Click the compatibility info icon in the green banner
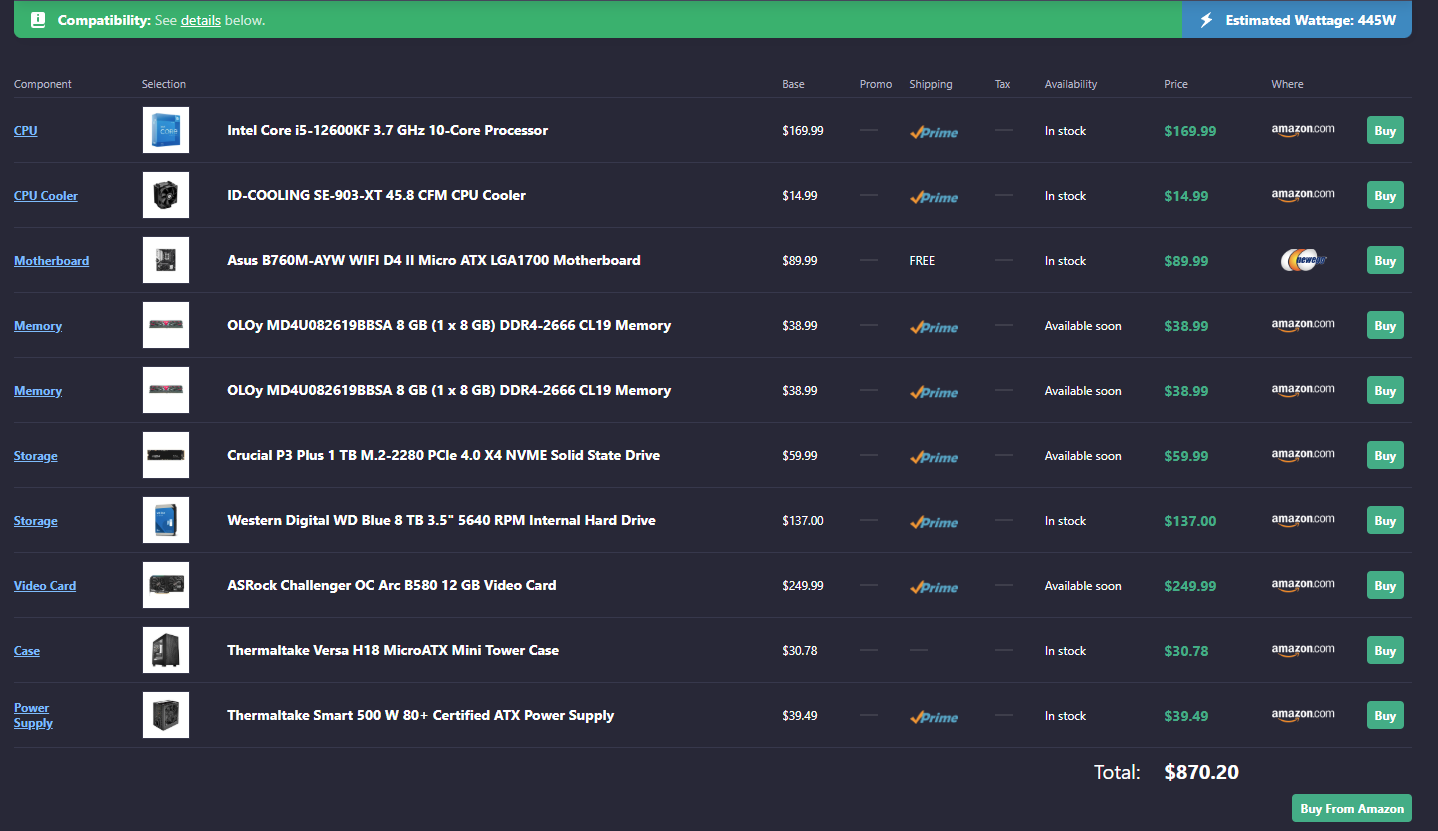Screen dimensions: 1438x831 [38, 20]
